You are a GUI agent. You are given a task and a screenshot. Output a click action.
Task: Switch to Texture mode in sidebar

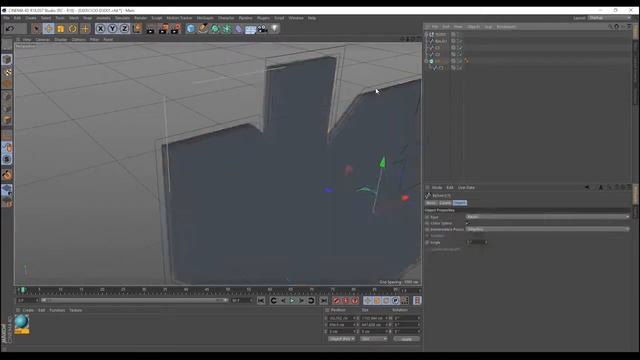tap(7, 72)
